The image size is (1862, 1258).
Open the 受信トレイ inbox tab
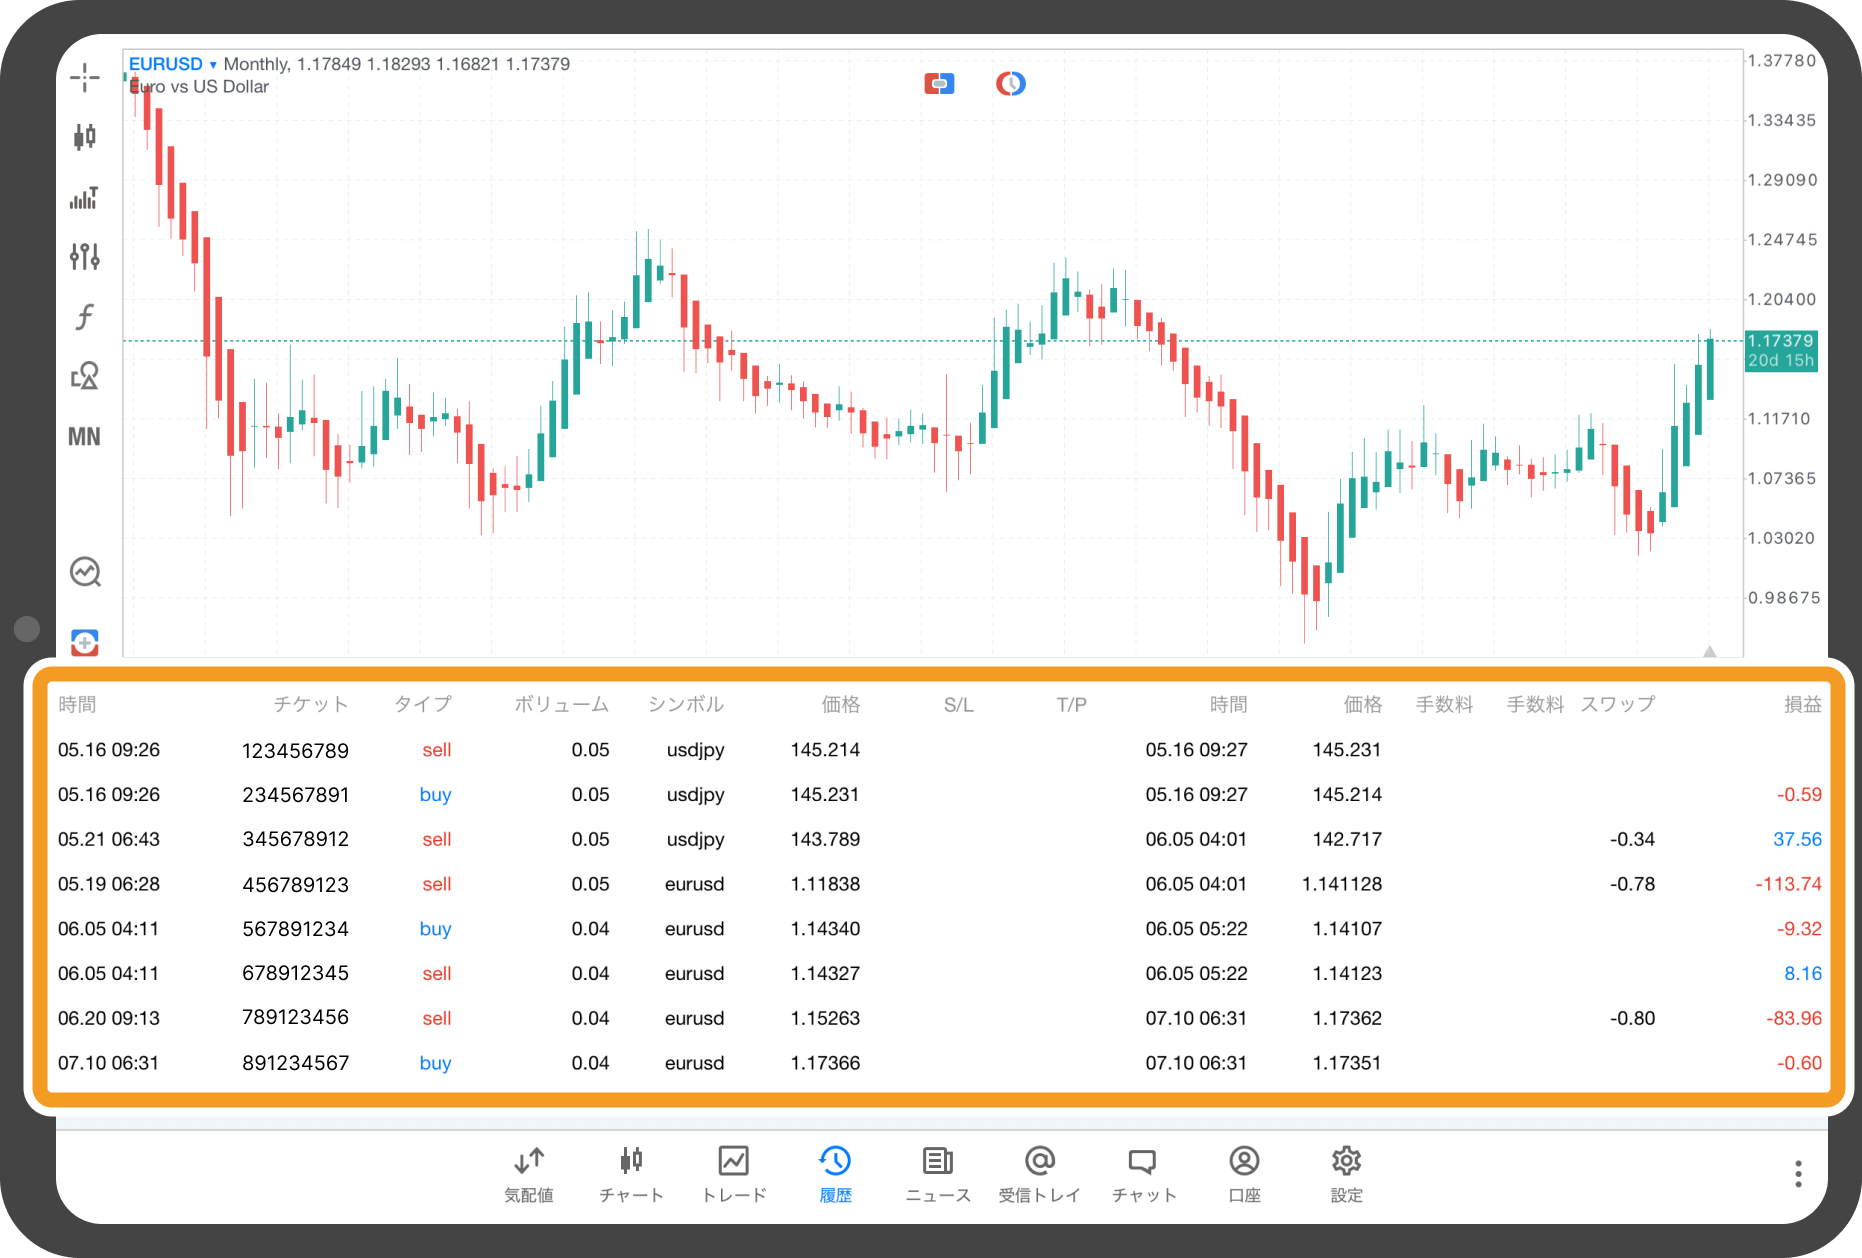click(1040, 1173)
